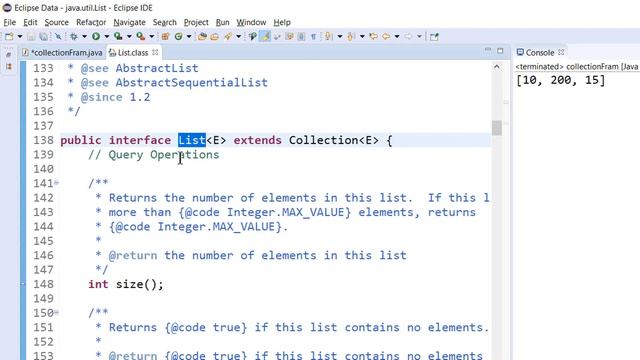Open the File menu
Screen dimensions: 640x360
click(x=10, y=22)
